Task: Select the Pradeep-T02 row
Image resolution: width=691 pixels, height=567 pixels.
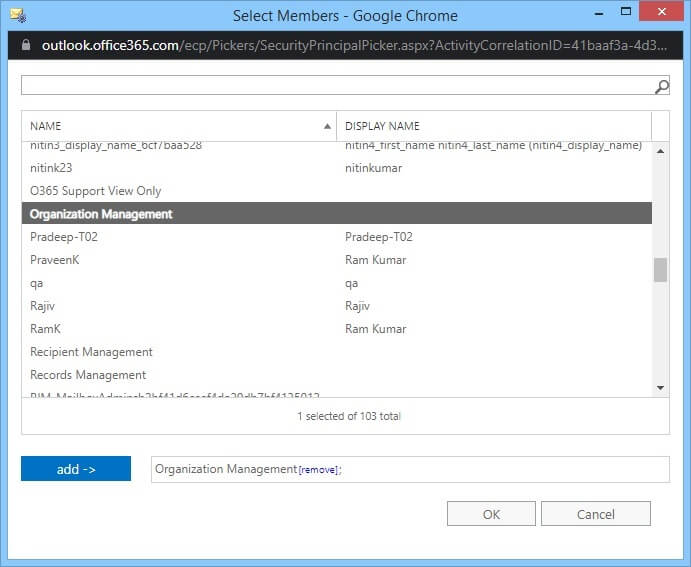Action: click(337, 237)
